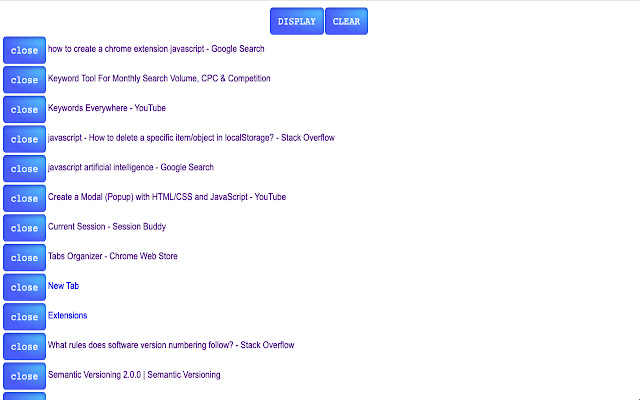Open the Create a Modal (Popup) YouTube link
Viewport: 640px width, 400px height.
pos(167,197)
